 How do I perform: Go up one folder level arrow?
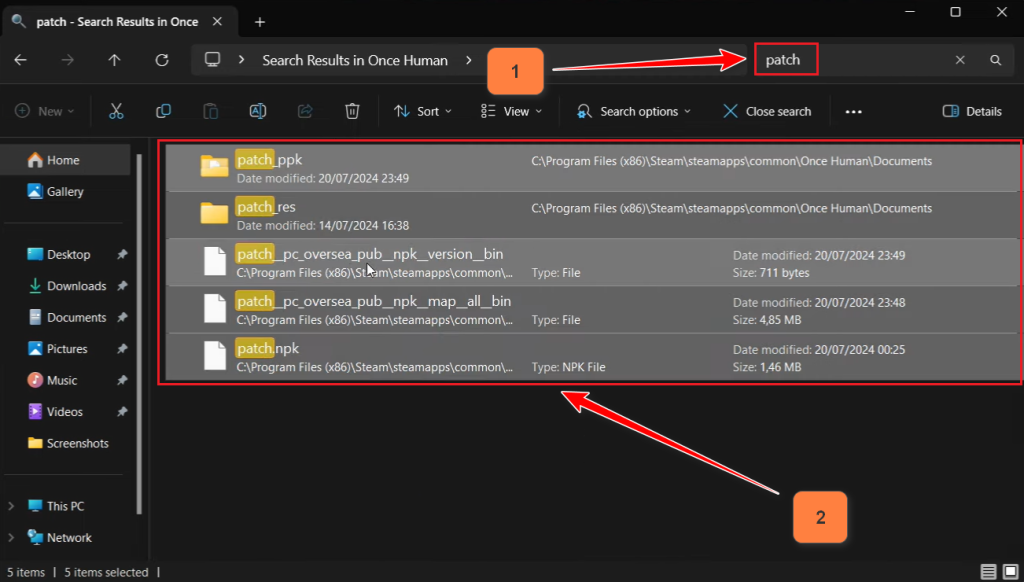114,60
